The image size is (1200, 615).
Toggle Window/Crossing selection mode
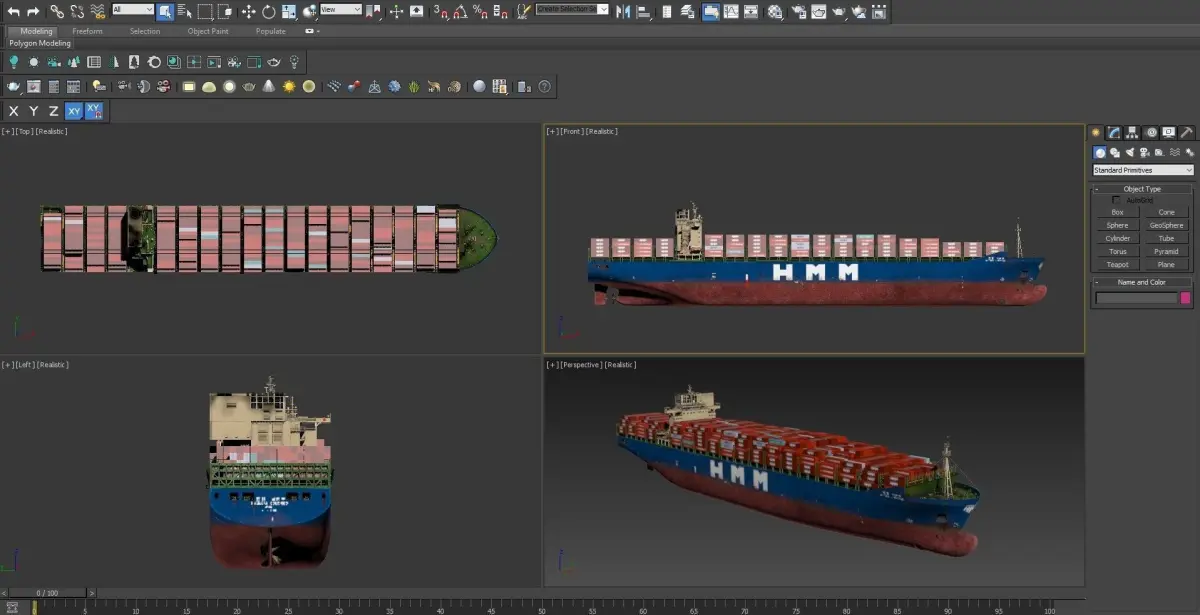coord(226,11)
